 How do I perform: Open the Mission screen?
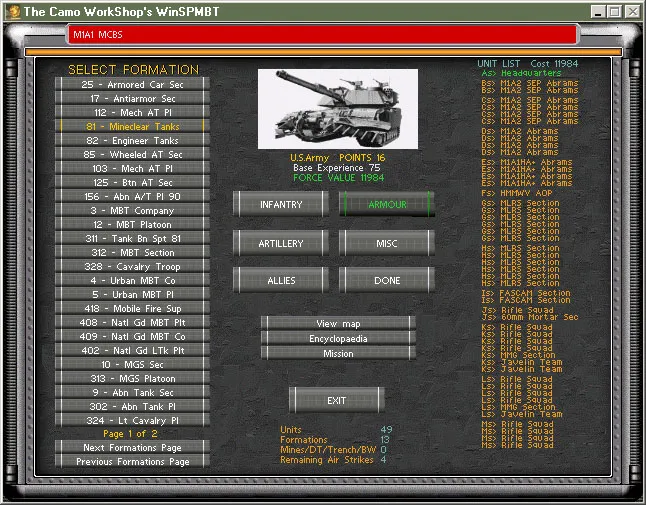tap(338, 353)
